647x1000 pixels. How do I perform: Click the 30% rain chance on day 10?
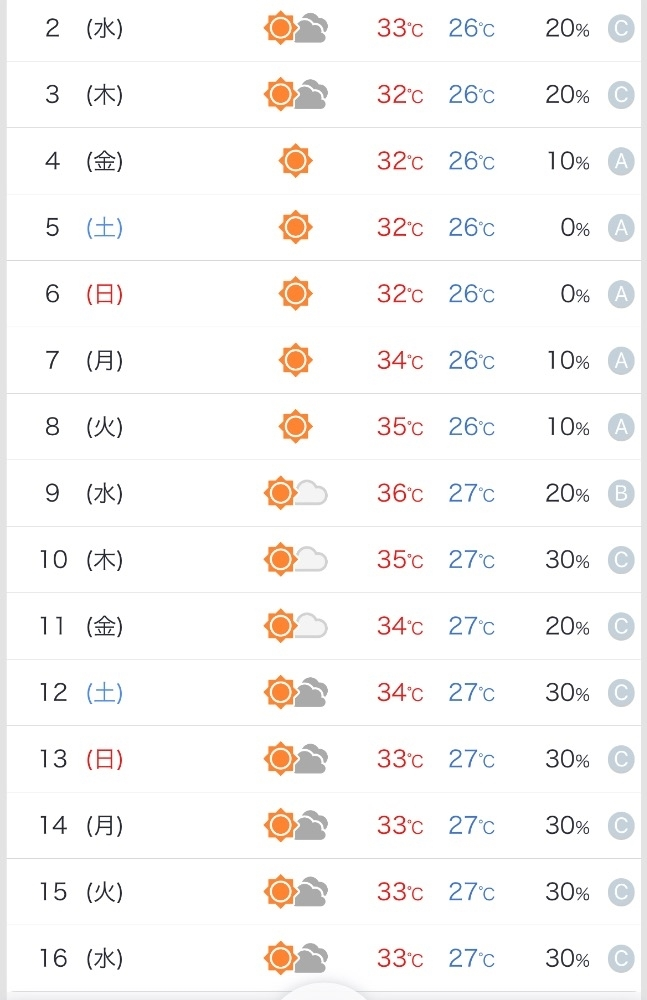[x=567, y=560]
